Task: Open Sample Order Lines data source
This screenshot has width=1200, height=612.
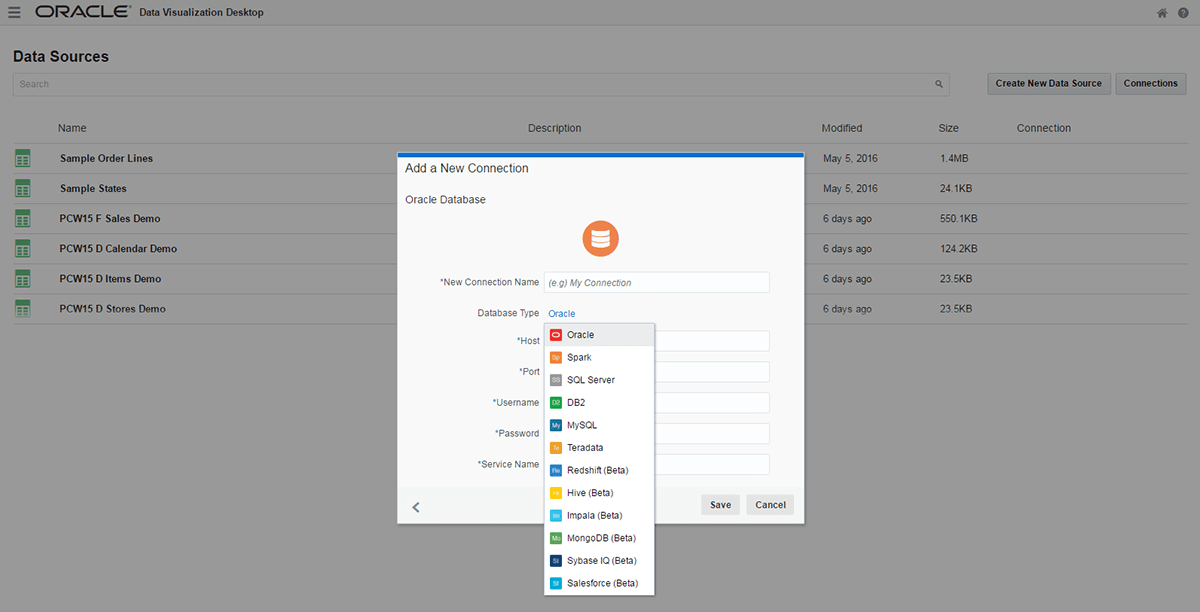Action: (x=106, y=158)
